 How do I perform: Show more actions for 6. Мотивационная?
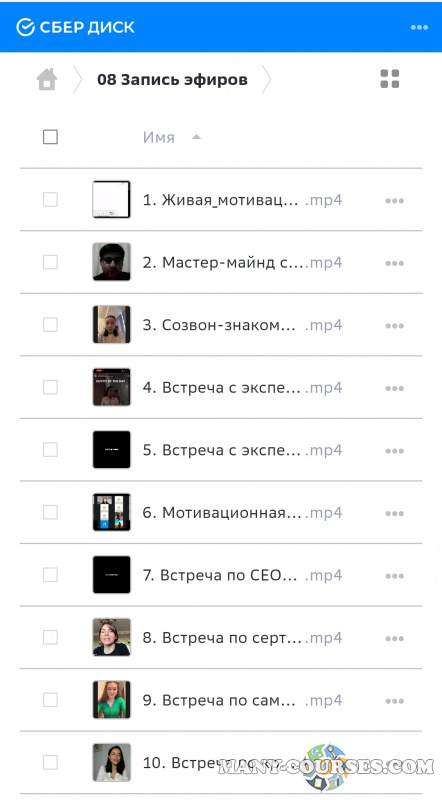click(x=395, y=514)
